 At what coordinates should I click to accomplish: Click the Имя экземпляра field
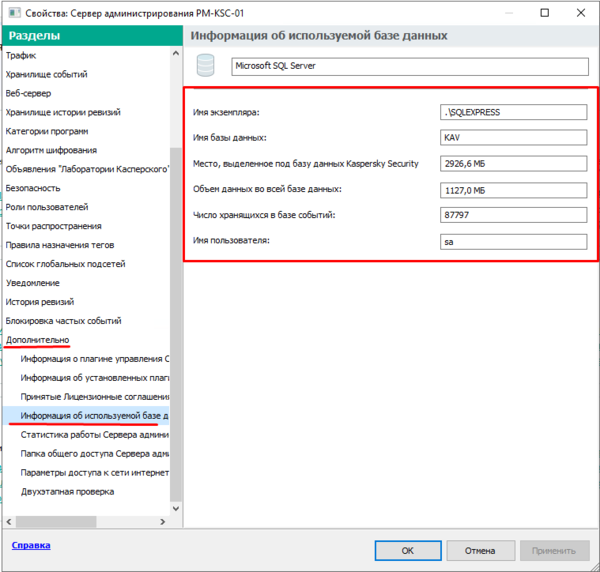click(x=514, y=112)
